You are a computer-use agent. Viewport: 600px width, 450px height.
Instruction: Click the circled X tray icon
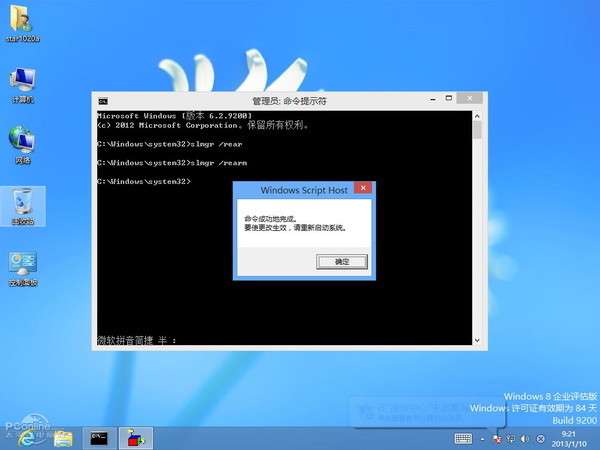click(540, 439)
